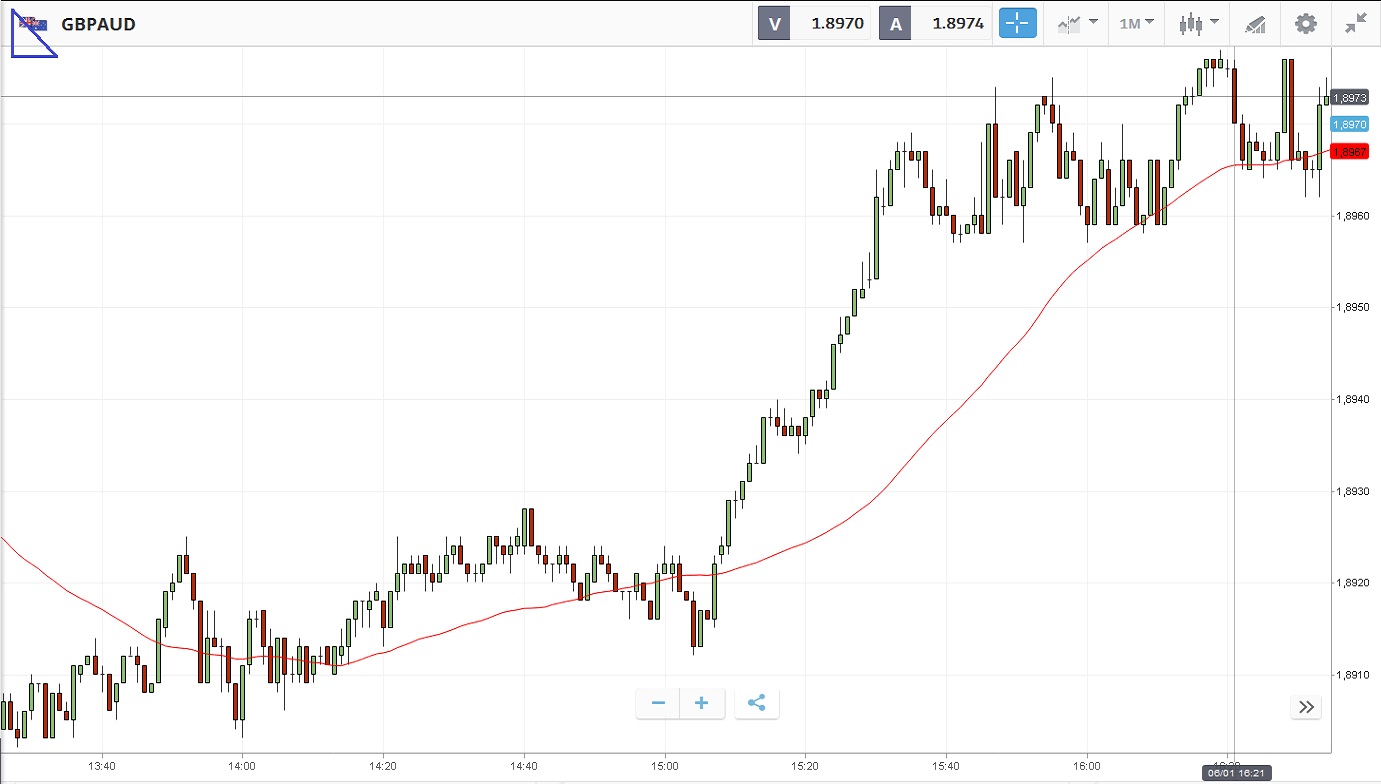Zoom out the chart with minus
1381x784 pixels.
pyautogui.click(x=658, y=704)
